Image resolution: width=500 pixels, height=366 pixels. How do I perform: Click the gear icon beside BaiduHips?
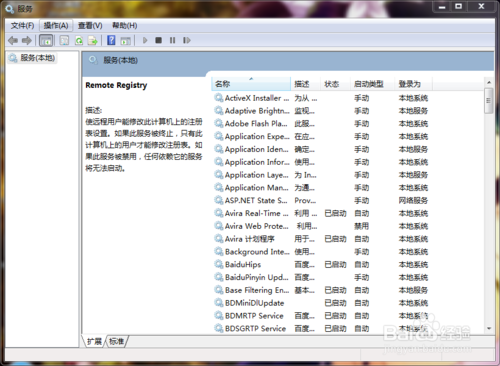coord(219,264)
